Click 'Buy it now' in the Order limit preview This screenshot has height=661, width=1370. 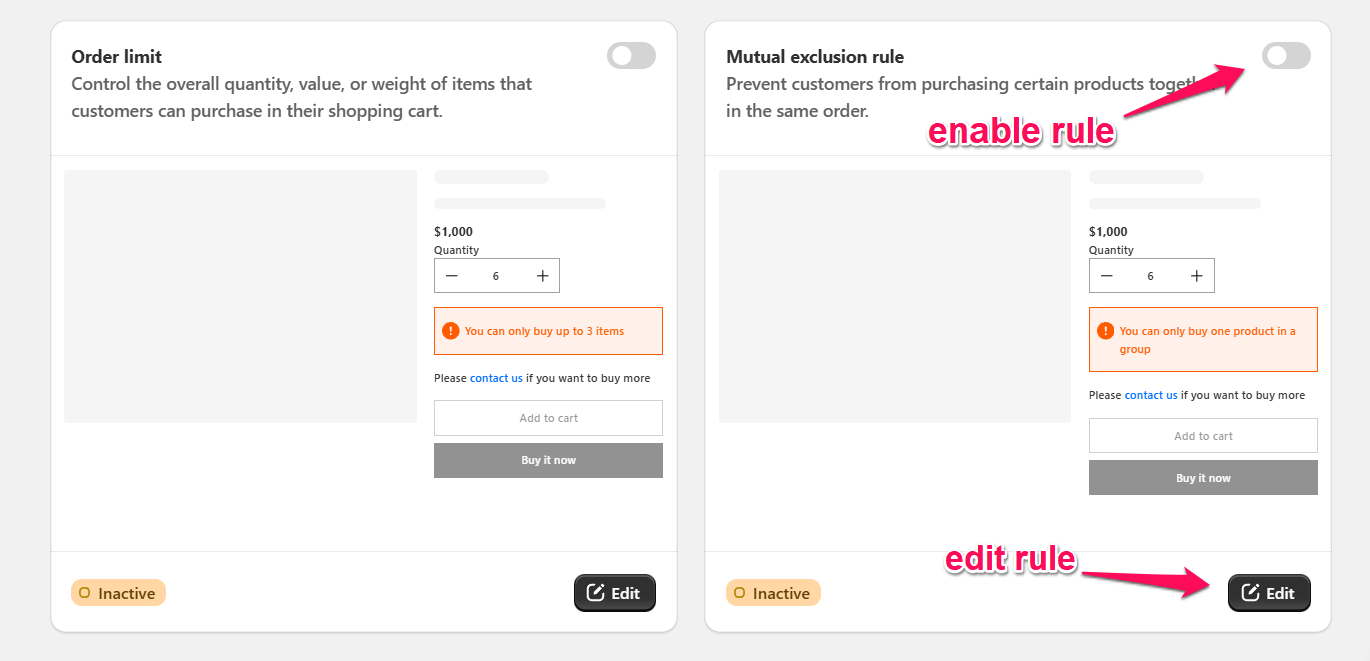click(x=548, y=460)
